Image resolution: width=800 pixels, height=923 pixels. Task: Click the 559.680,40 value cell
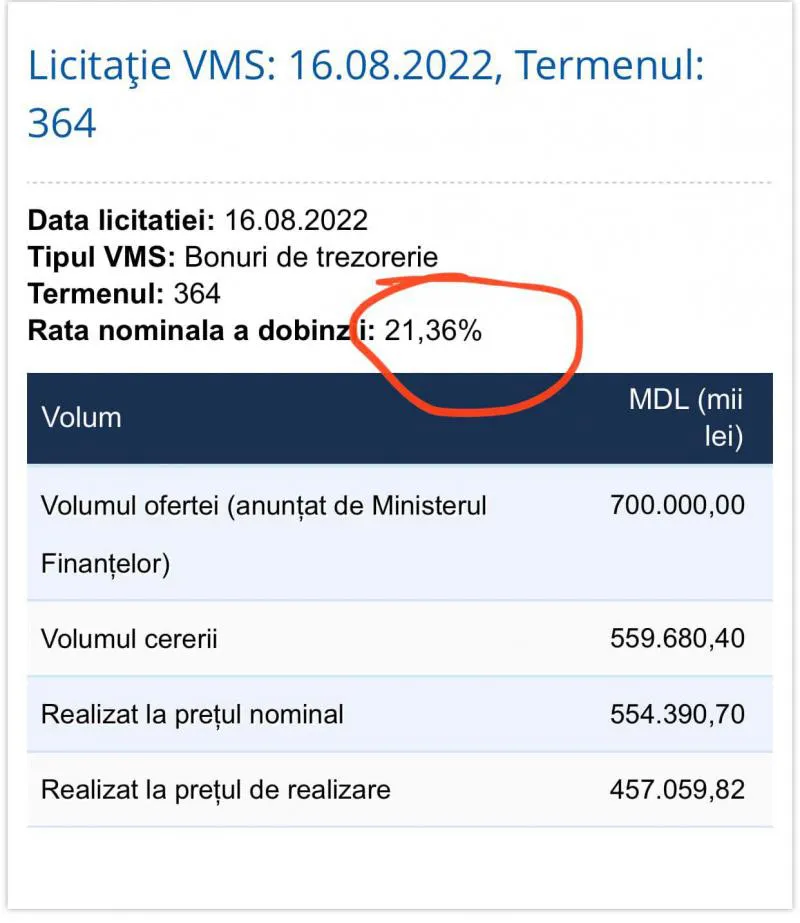pos(678,639)
